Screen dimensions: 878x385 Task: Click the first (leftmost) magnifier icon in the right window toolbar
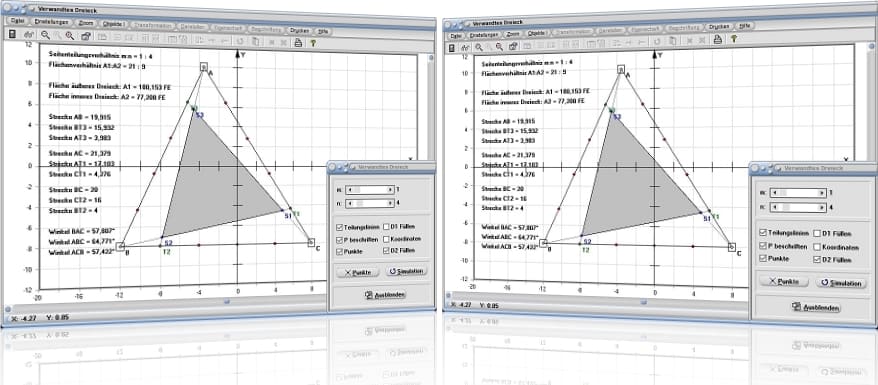(479, 47)
